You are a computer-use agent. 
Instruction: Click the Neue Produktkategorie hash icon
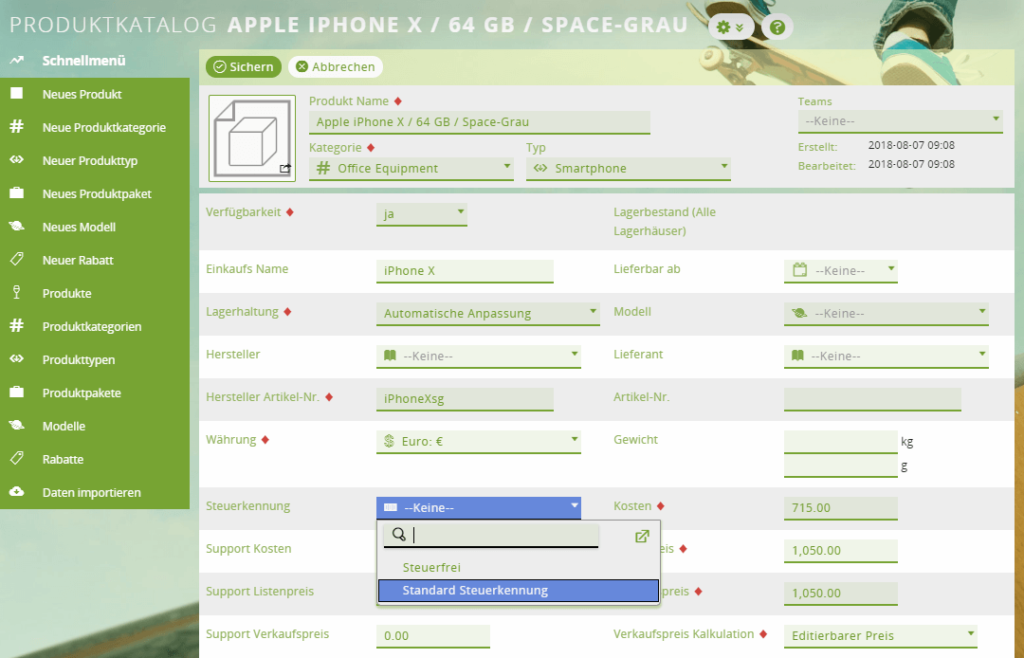17,127
